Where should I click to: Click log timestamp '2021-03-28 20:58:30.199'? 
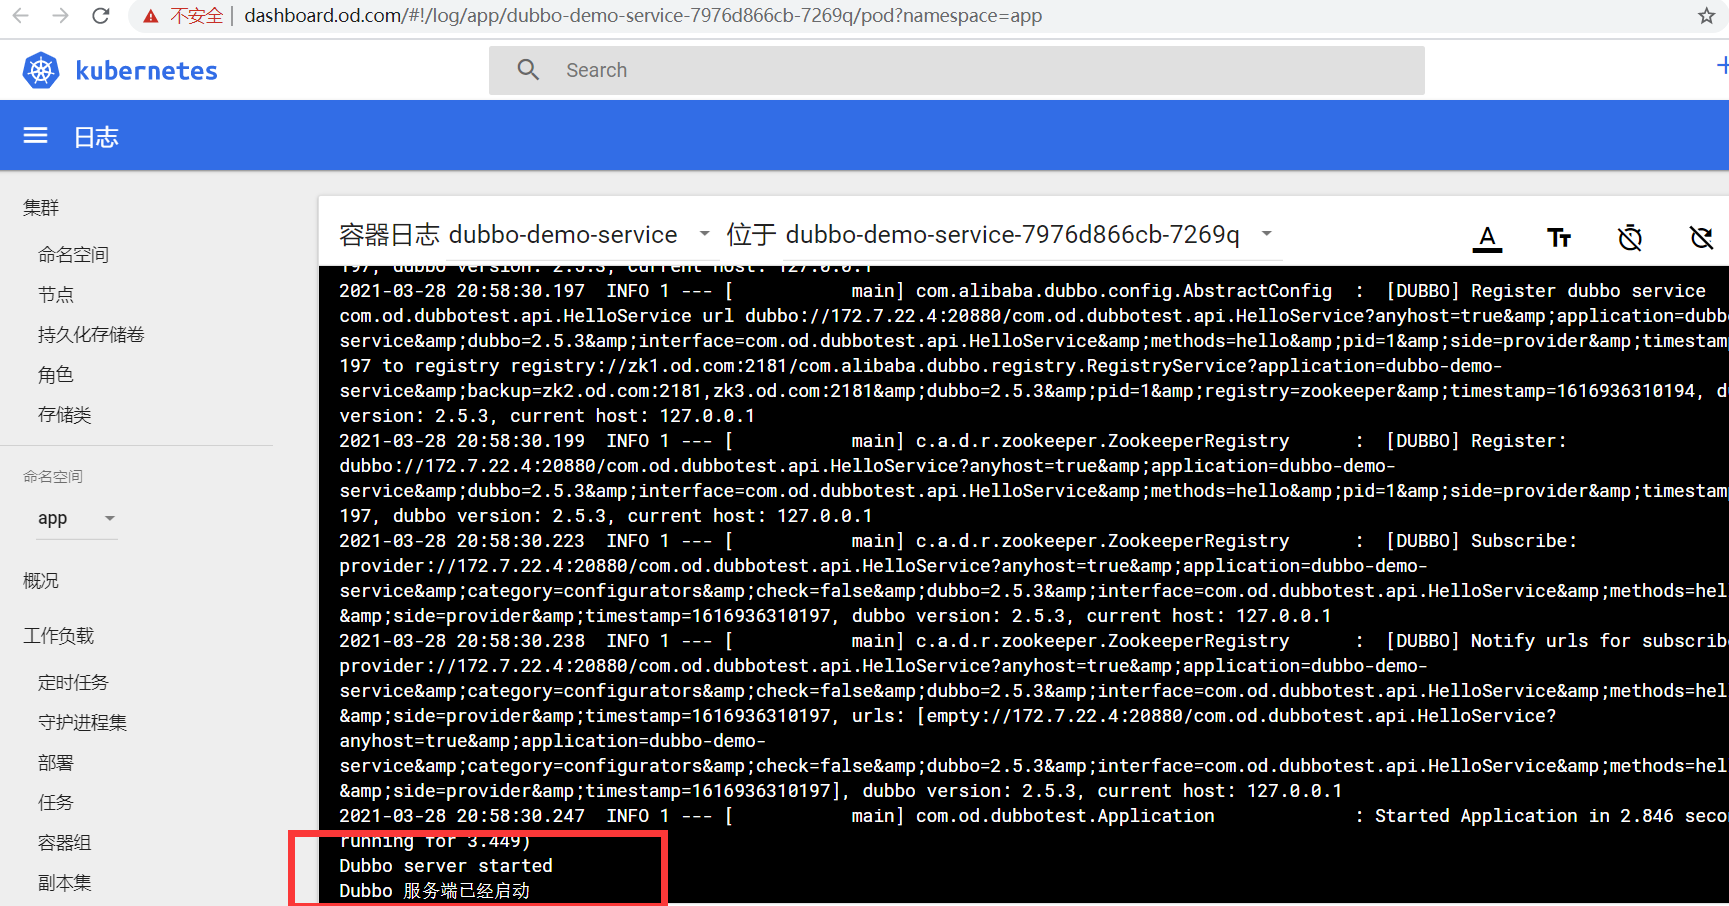(462, 441)
